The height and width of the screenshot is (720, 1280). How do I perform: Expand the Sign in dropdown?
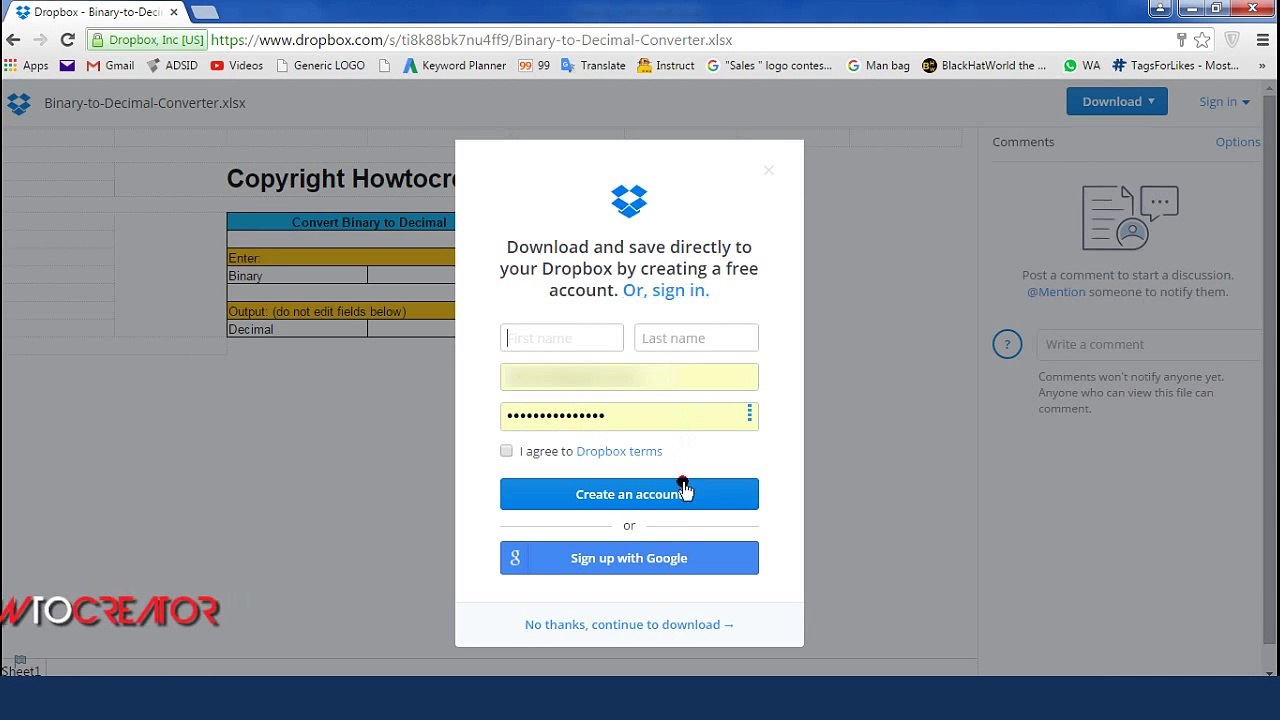click(1224, 101)
